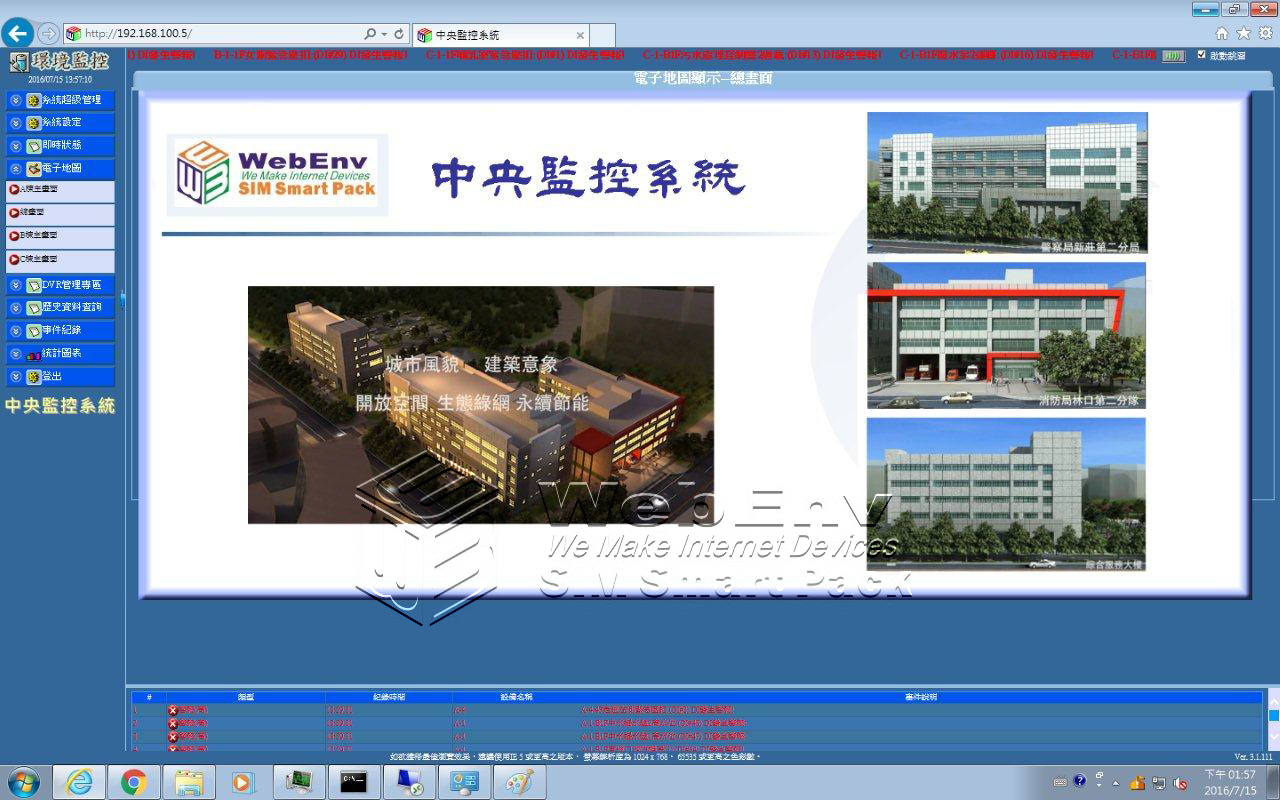Screen dimensions: 1280x800
Task: Collapse the 電子地圖 chevron
Action: 15,169
